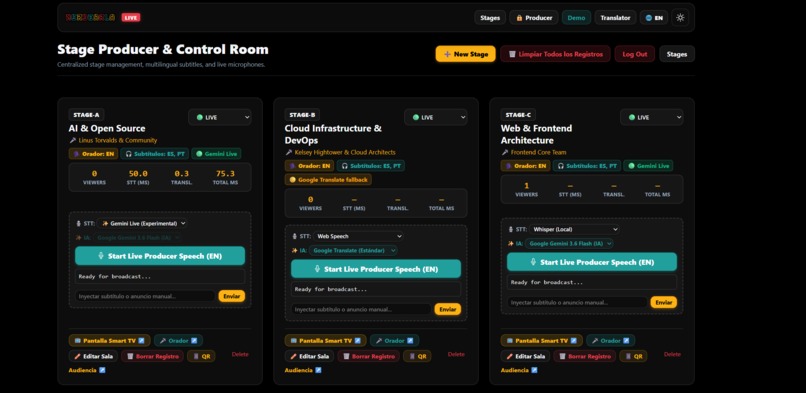The width and height of the screenshot is (806, 393).
Task: Open the Orador link for Stage-A
Action: [x=178, y=341]
